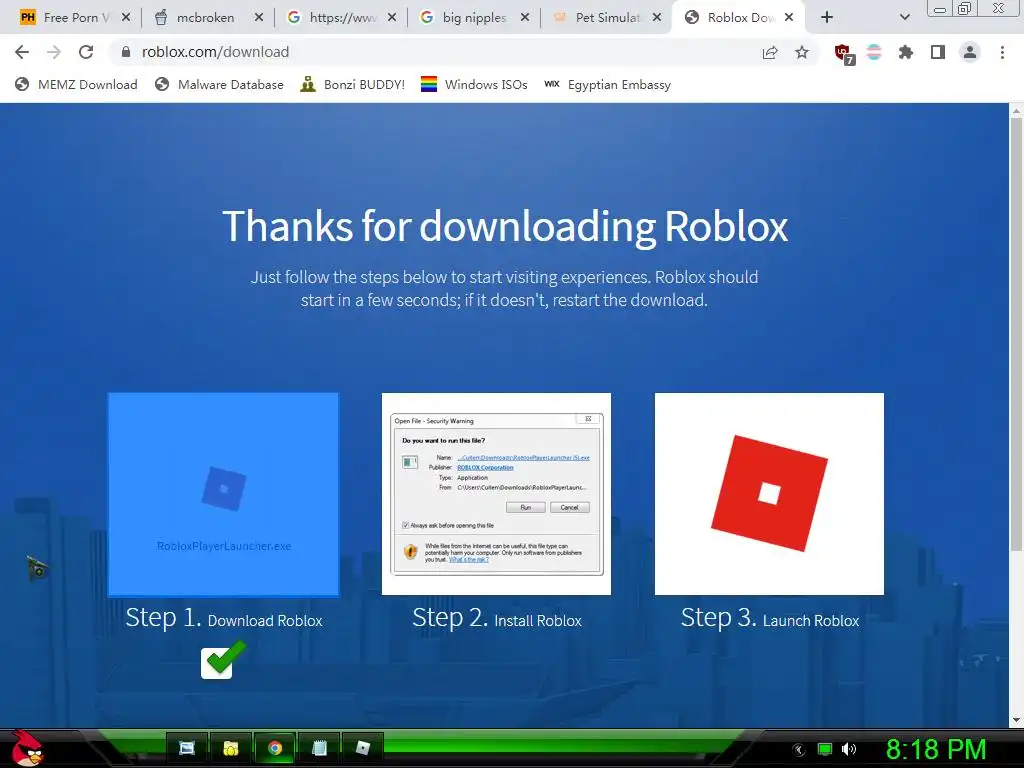1024x768 pixels.
Task: Open the share page icon
Action: click(770, 52)
